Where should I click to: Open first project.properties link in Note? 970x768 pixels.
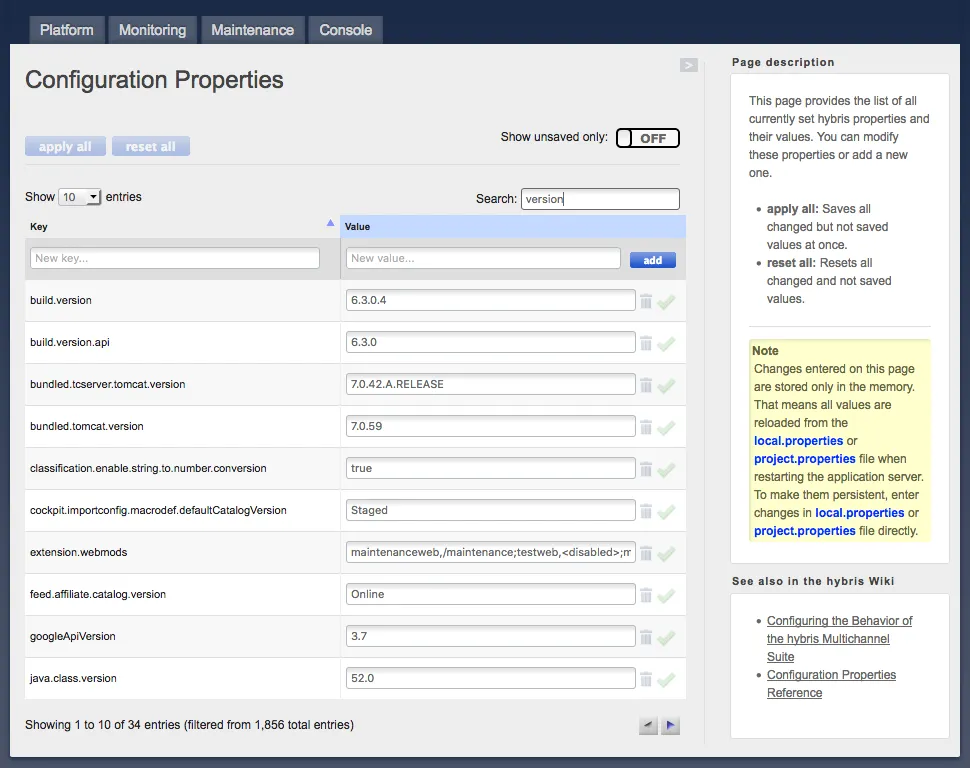click(804, 459)
